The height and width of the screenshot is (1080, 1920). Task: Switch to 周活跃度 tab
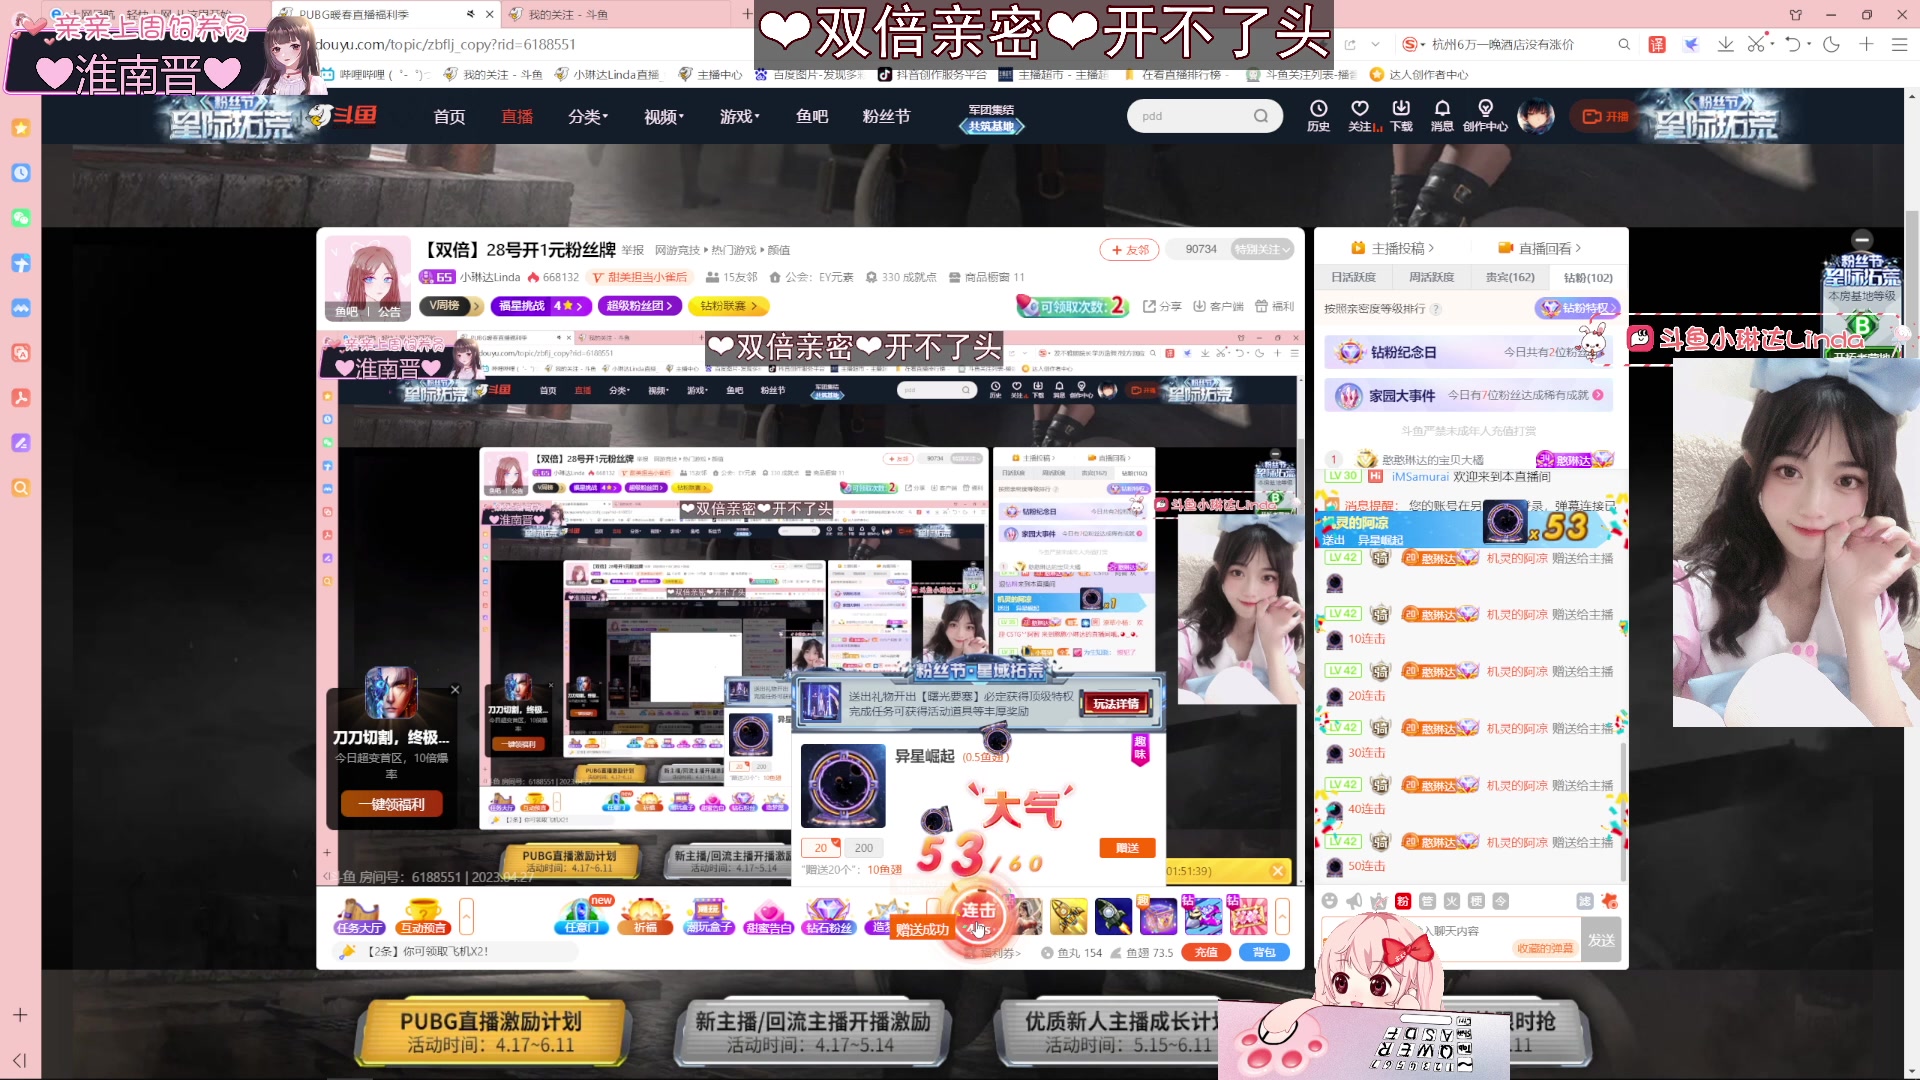[1431, 277]
